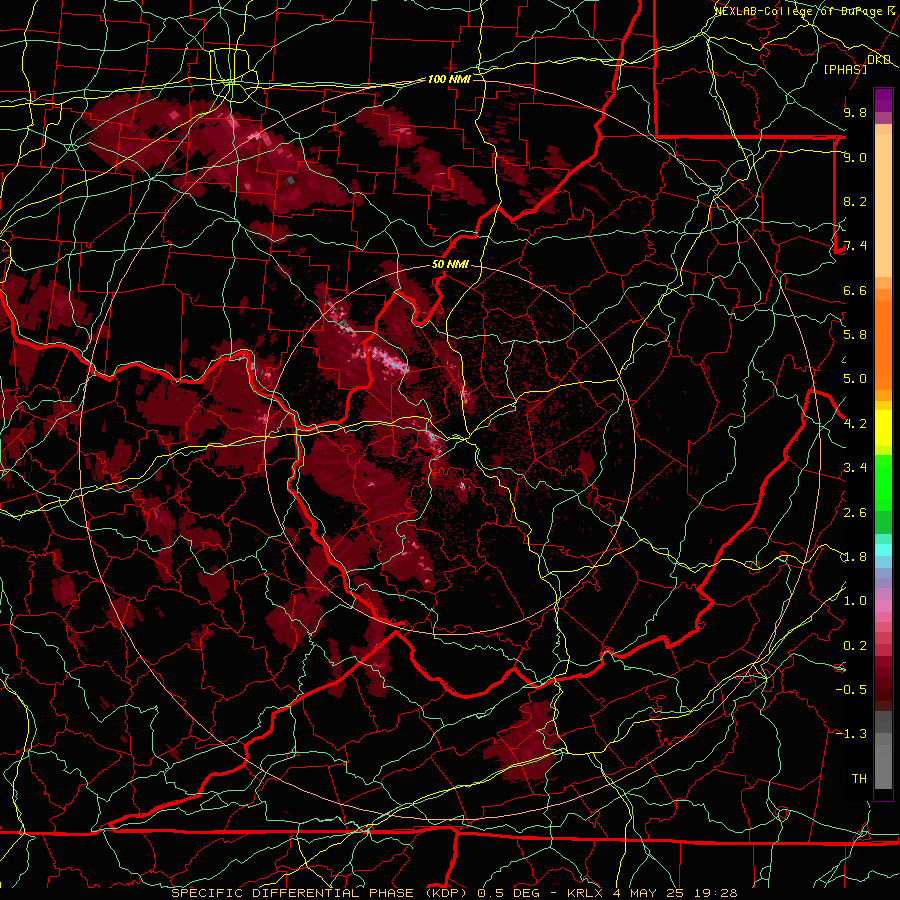Click the bright green band of the color scale
Image resolution: width=900 pixels, height=900 pixels.
[x=883, y=482]
